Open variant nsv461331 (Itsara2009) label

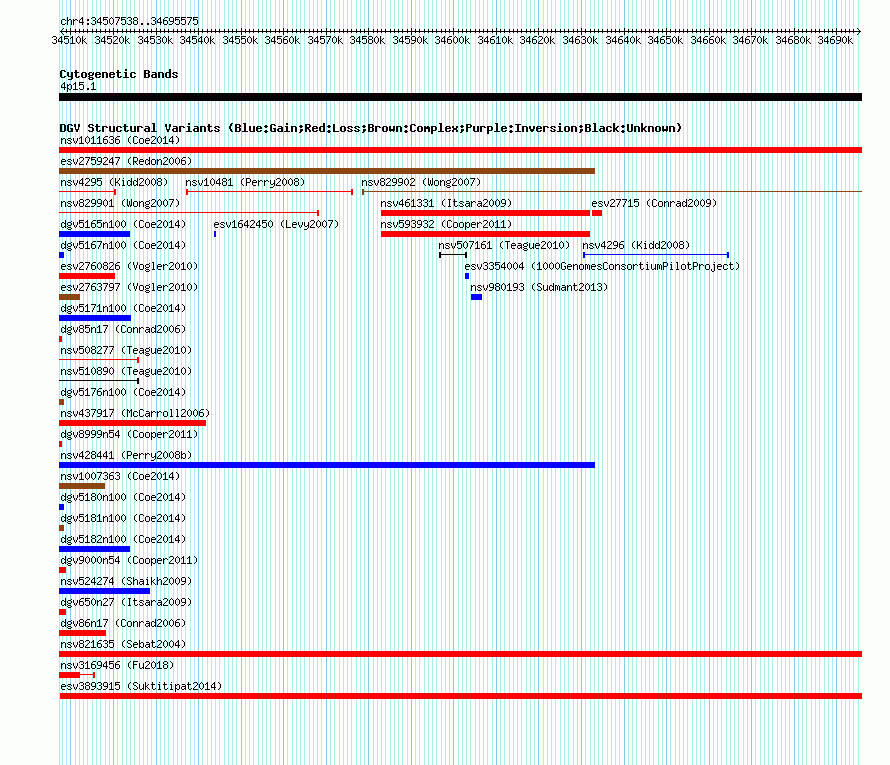coord(446,203)
